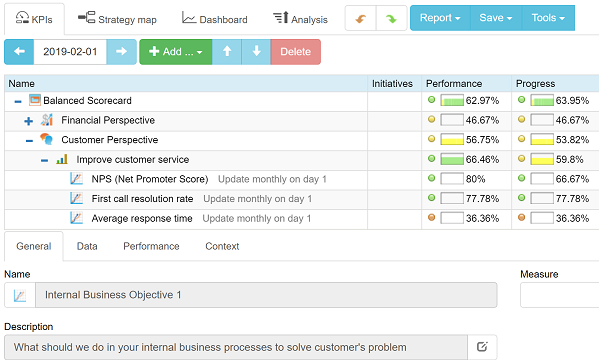Image resolution: width=600 pixels, height=363 pixels.
Task: Click the Financial Perspective icon
Action: click(47, 120)
